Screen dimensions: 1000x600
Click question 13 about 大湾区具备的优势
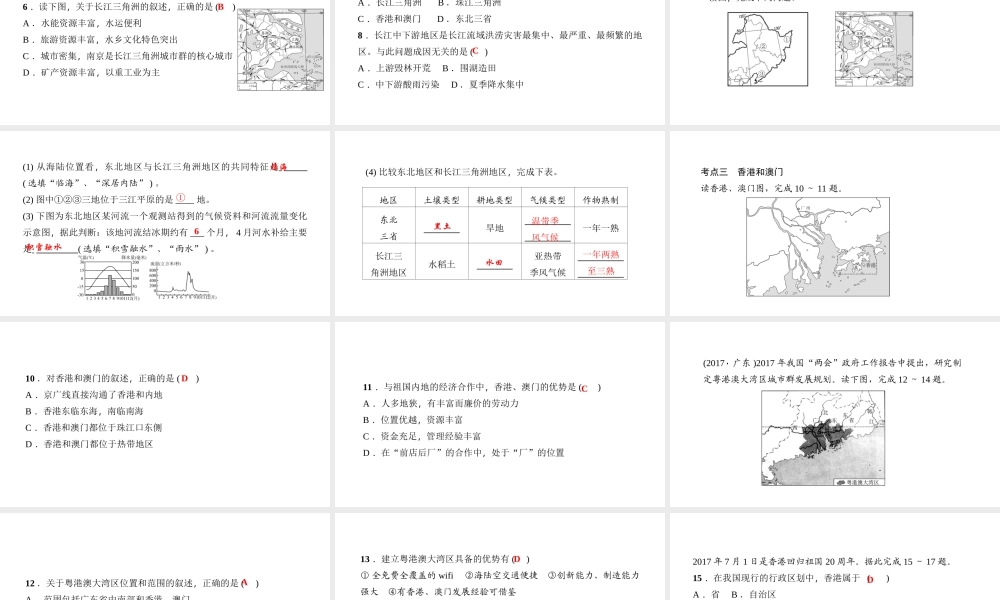445,559
